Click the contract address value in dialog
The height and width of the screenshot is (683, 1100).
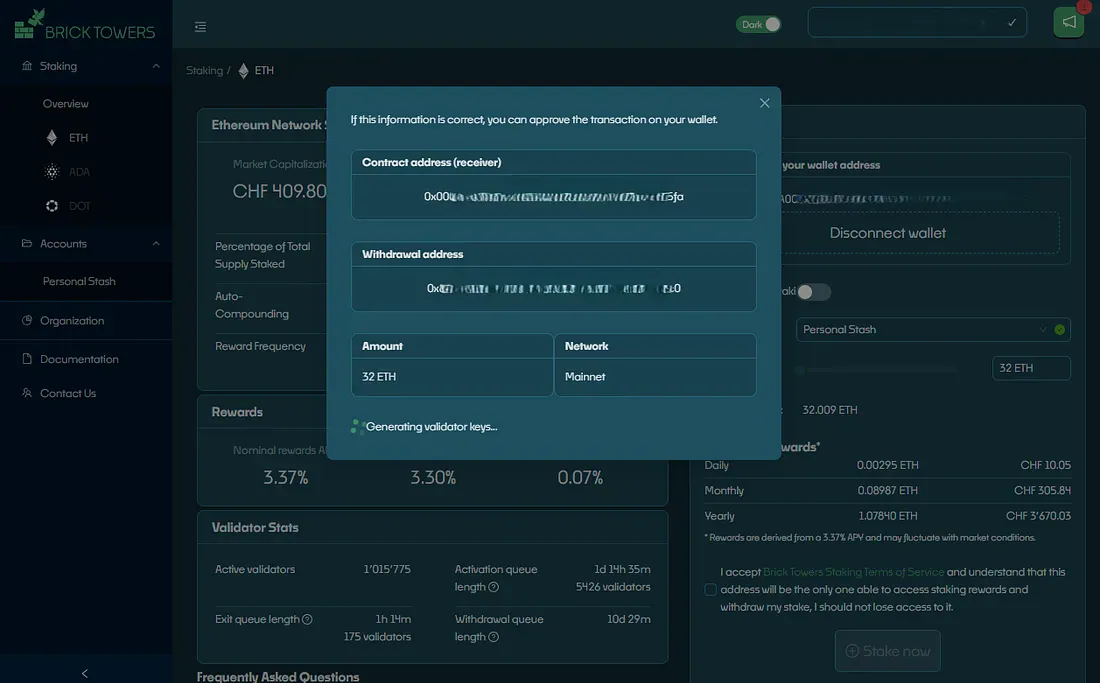[x=554, y=197]
